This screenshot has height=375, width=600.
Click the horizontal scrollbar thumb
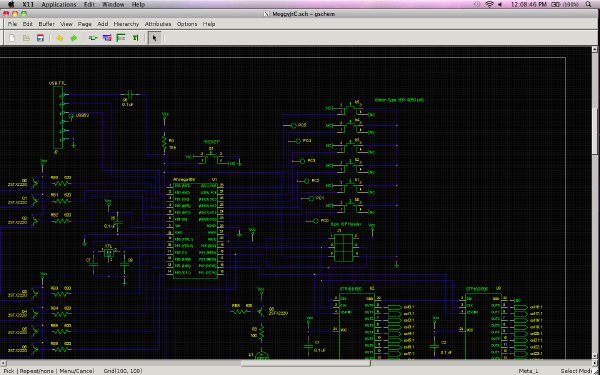[x=305, y=363]
